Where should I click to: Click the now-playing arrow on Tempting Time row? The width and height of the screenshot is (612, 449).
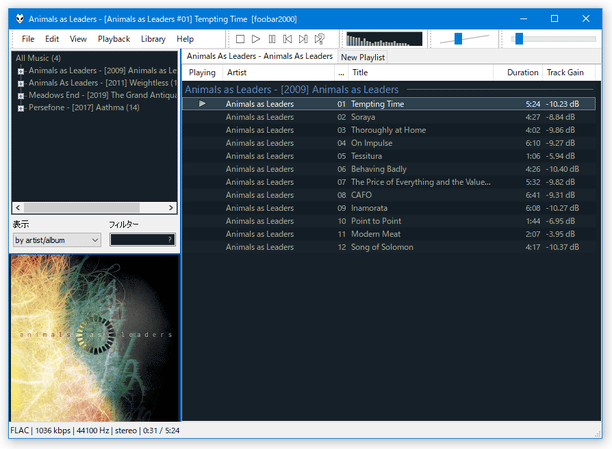point(202,103)
